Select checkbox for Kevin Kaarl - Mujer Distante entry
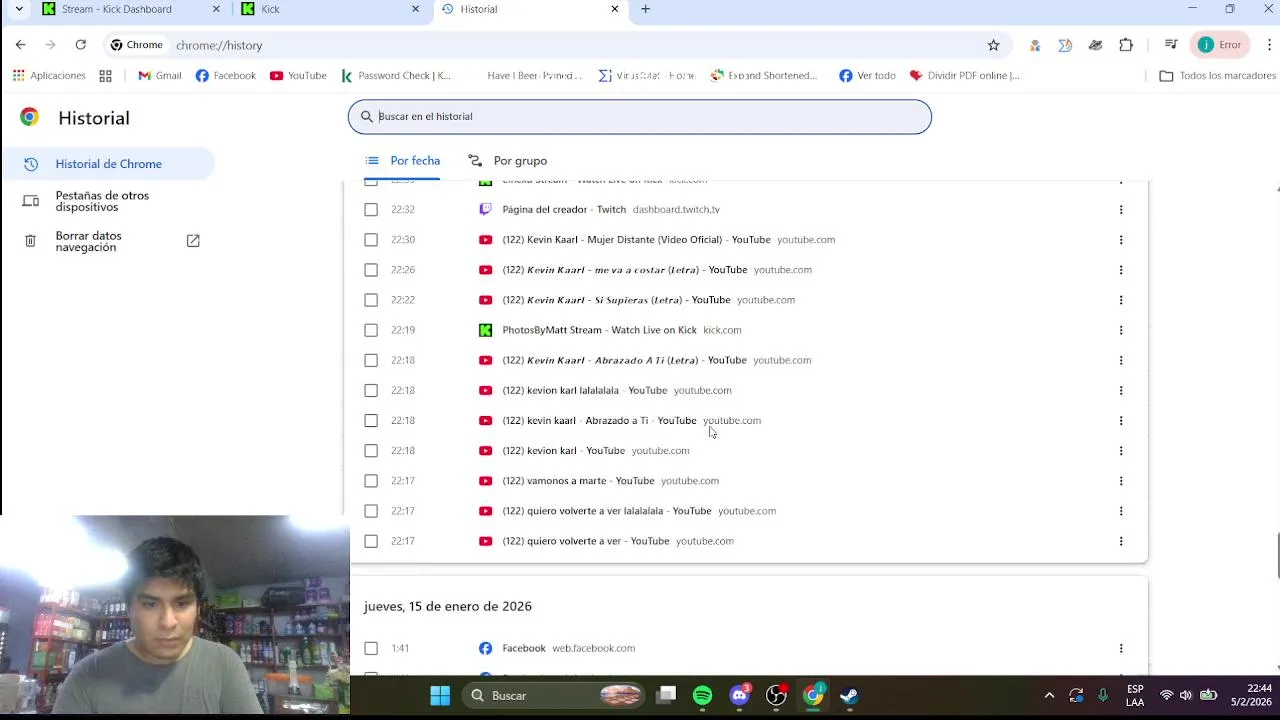Image resolution: width=1280 pixels, height=720 pixels. [x=371, y=240]
